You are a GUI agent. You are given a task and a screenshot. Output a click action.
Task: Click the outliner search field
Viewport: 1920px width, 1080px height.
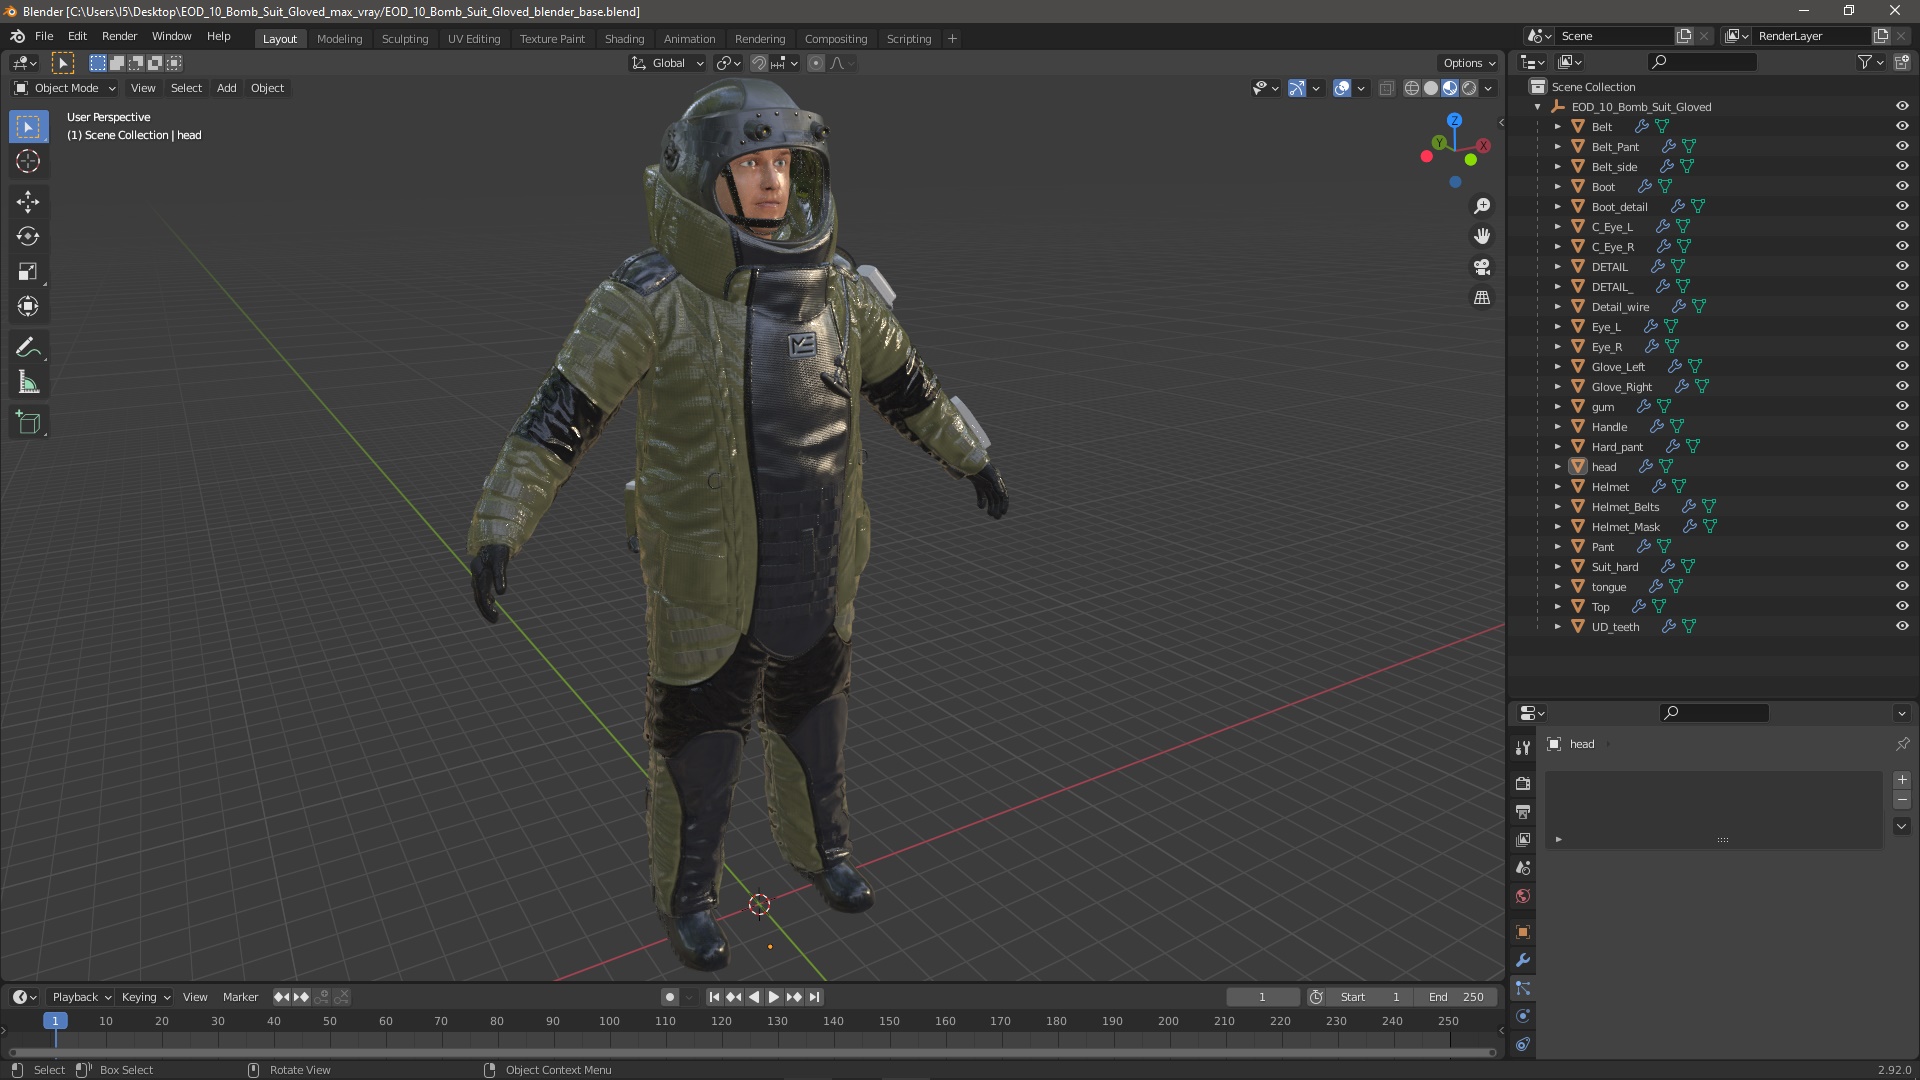[1702, 62]
